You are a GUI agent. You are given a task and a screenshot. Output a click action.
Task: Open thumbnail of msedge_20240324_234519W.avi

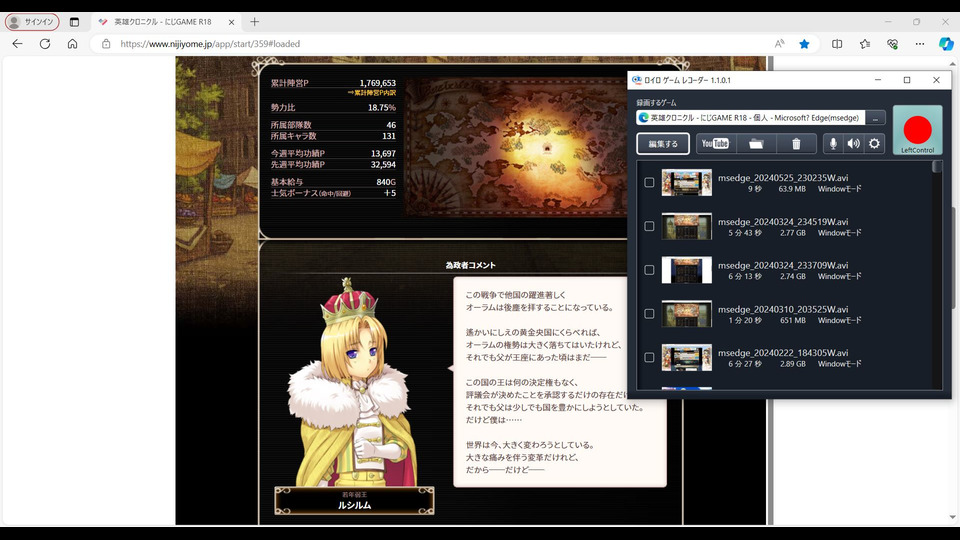(x=686, y=226)
